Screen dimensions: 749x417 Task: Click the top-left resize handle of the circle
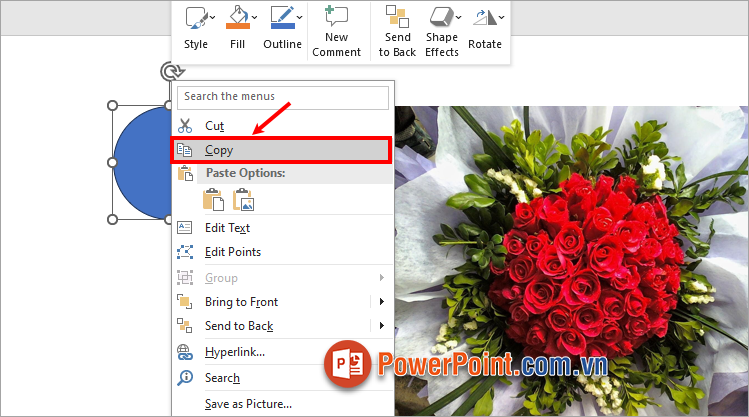tap(112, 106)
